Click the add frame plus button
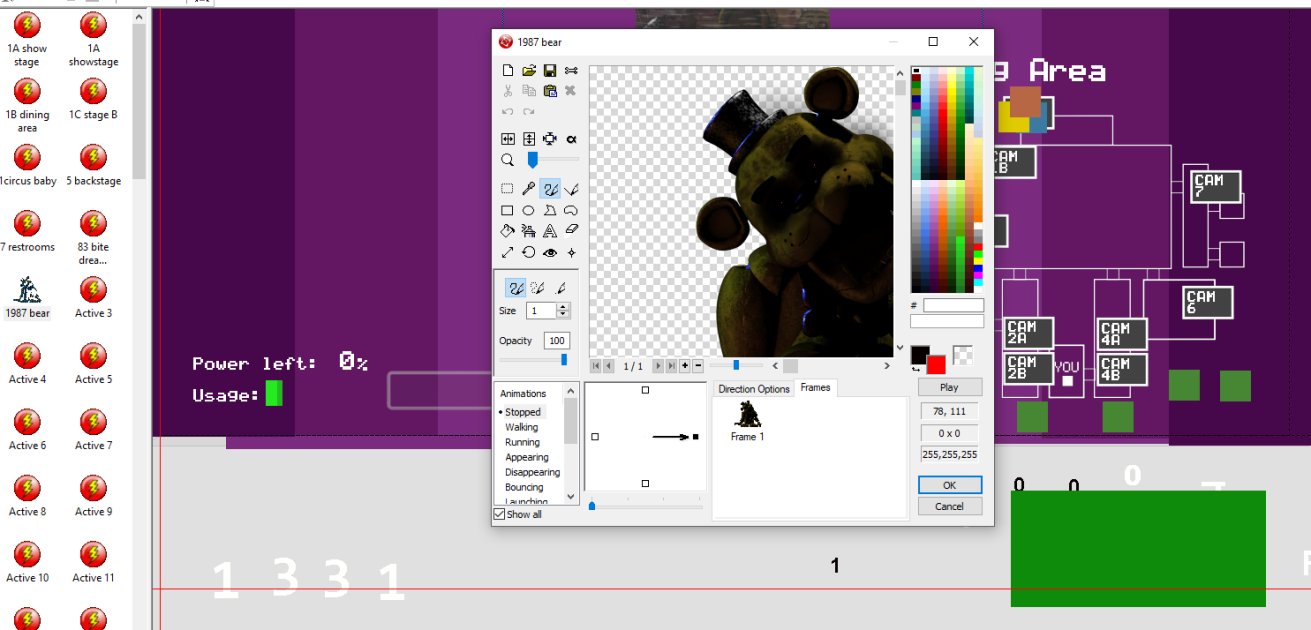Image resolution: width=1311 pixels, height=630 pixels. [685, 366]
